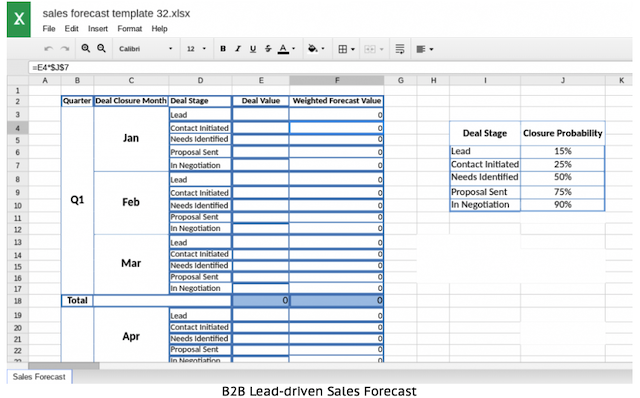Expand the text color dropdown arrow

(x=293, y=49)
